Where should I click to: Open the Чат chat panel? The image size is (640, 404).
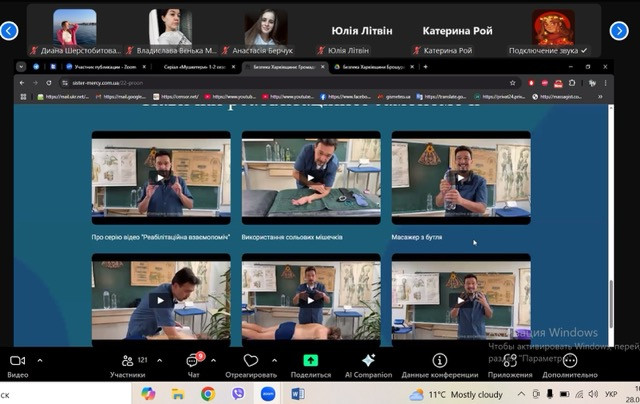tap(193, 360)
